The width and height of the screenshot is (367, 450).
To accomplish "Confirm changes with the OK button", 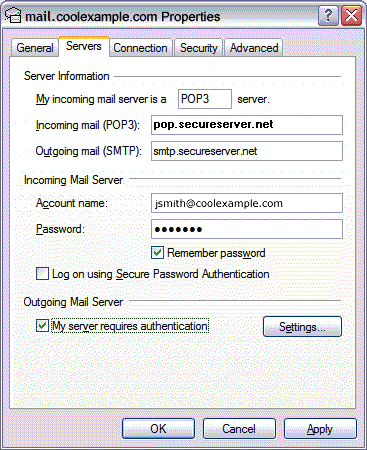I will tap(158, 429).
